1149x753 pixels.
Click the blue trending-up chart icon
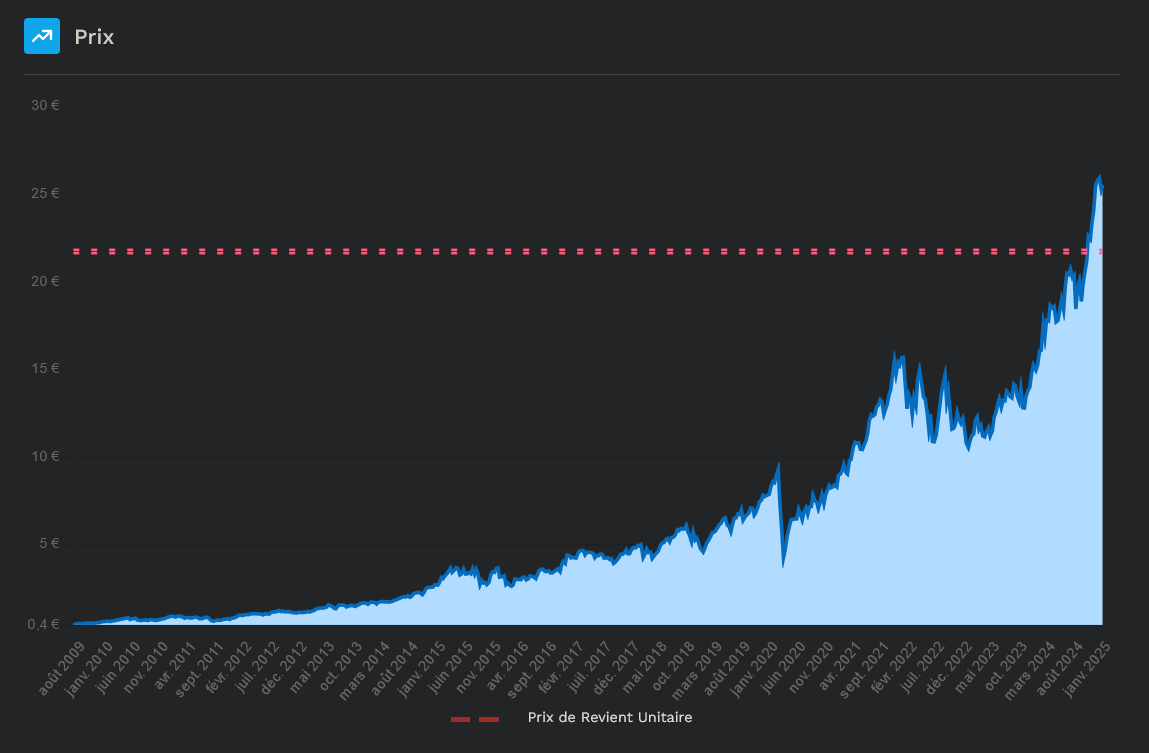click(42, 36)
